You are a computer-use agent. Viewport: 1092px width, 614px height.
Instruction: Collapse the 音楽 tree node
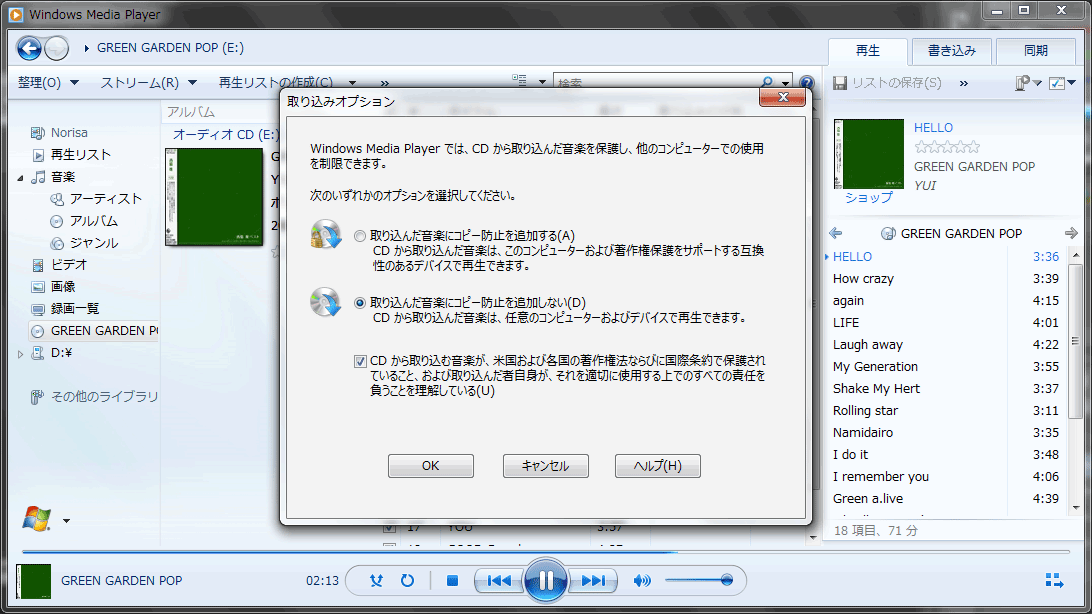click(x=20, y=178)
